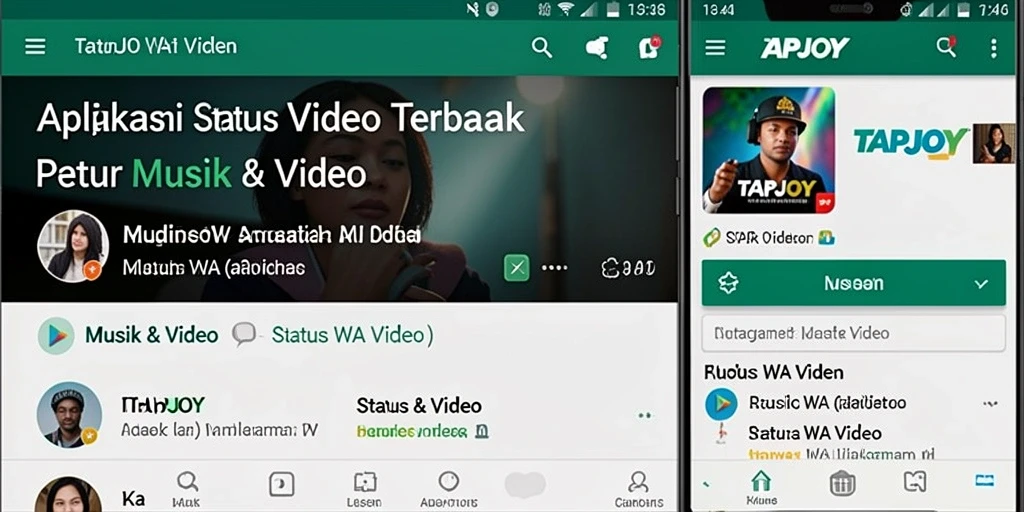Open options dots on Rtusic WA row
Image resolution: width=1024 pixels, height=512 pixels.
990,404
